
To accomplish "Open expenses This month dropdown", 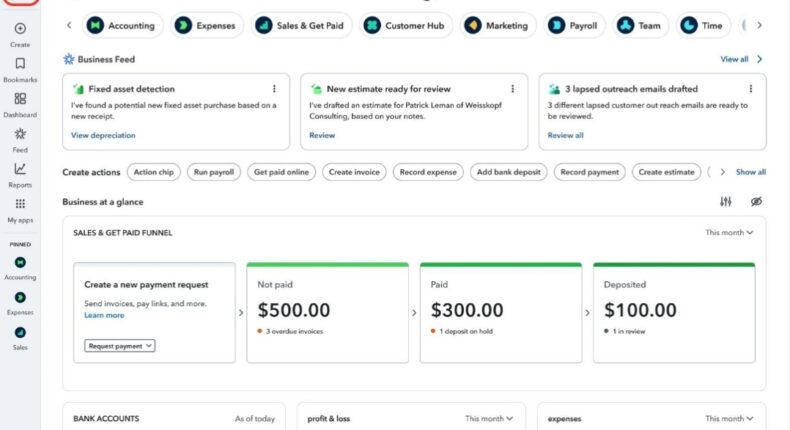I will [729, 418].
